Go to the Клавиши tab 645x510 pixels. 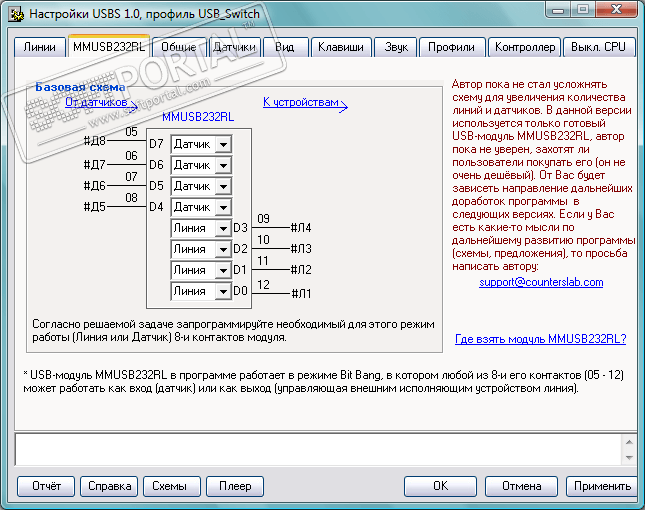[x=341, y=47]
